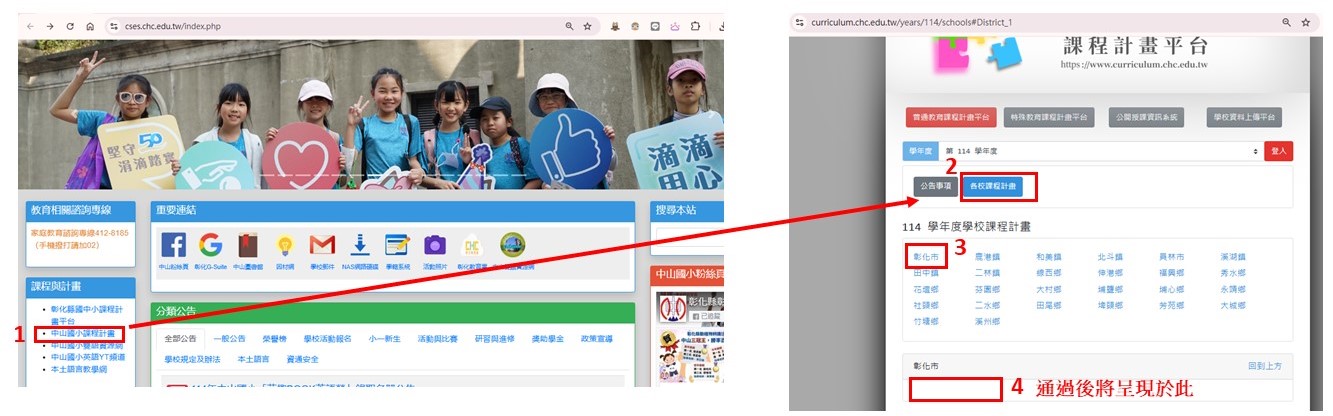The width and height of the screenshot is (1333, 416).
Task: Open the 本土語言教學網 link
Action: [x=79, y=369]
